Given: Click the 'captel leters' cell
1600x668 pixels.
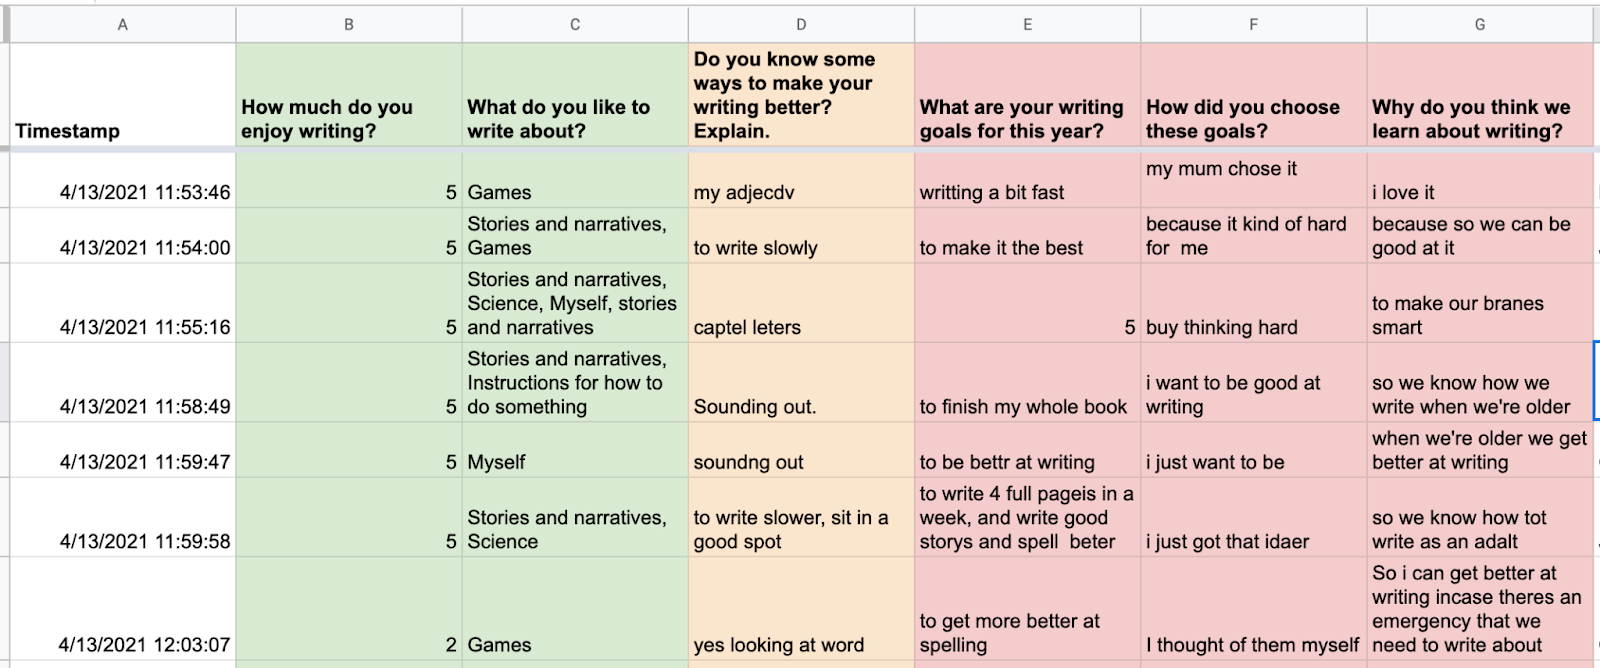Looking at the screenshot, I should coord(801,302).
